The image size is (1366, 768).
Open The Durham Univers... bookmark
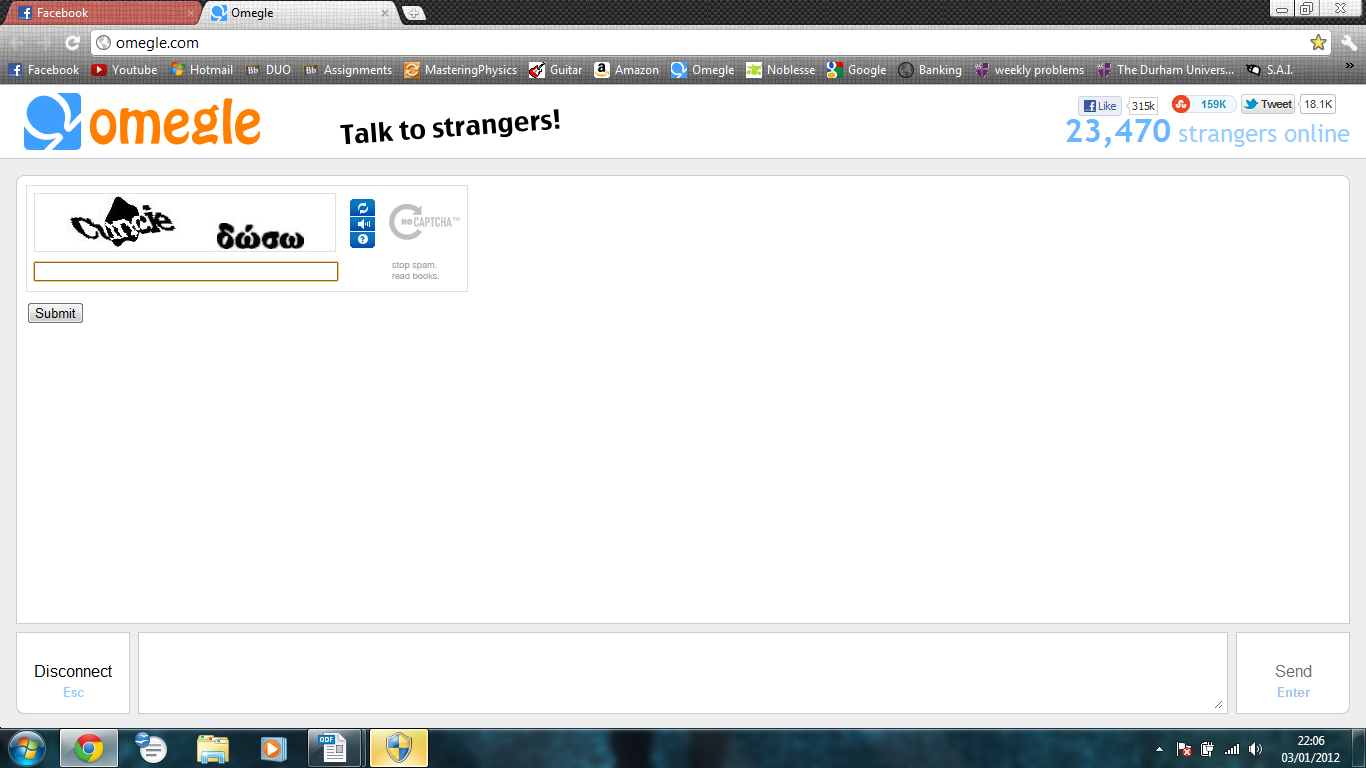click(1165, 70)
